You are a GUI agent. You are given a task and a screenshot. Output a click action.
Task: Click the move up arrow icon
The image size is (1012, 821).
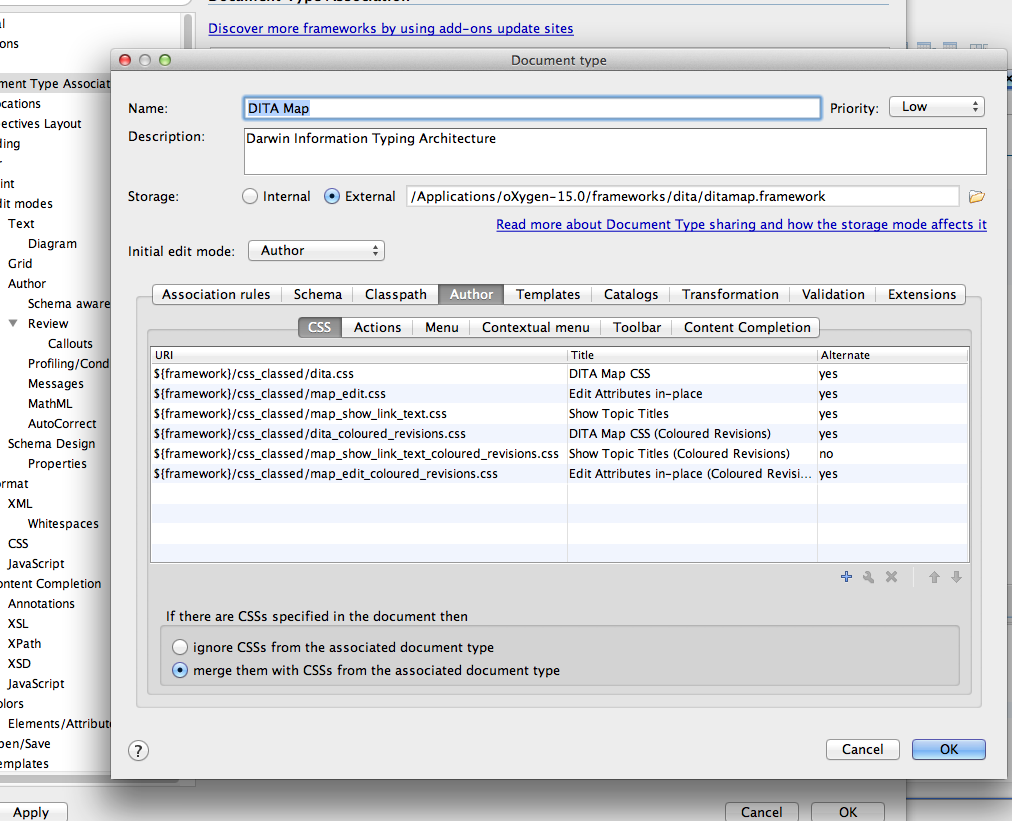click(934, 577)
